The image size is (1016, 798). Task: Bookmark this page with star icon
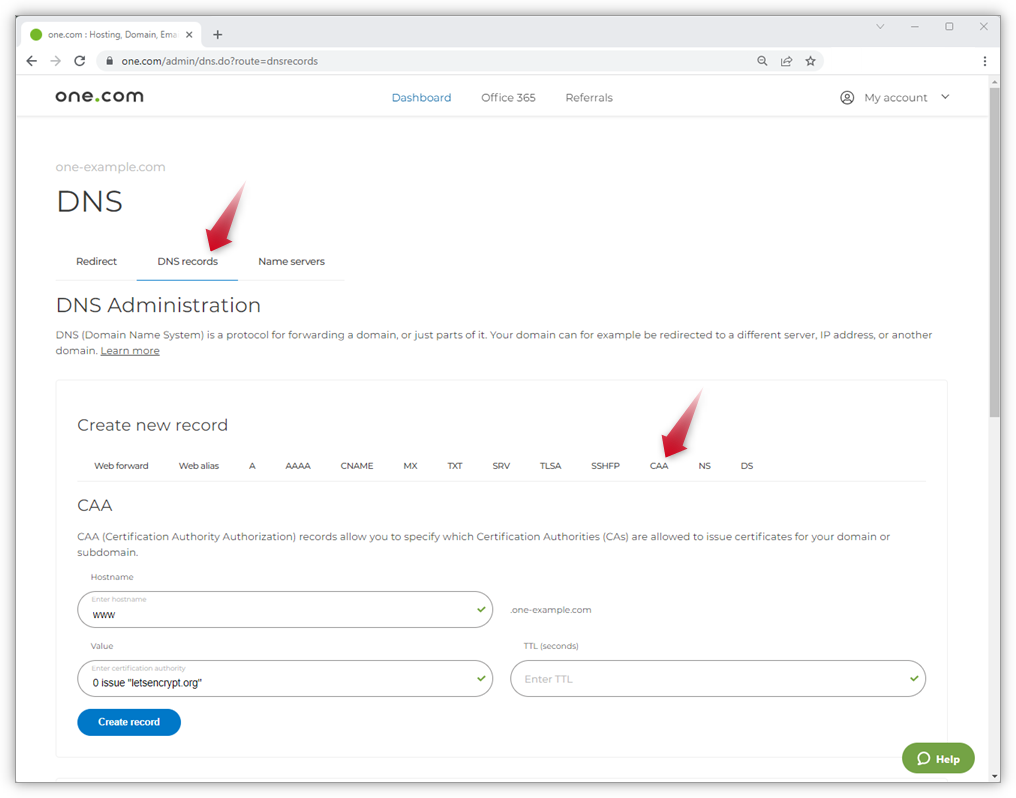point(810,61)
